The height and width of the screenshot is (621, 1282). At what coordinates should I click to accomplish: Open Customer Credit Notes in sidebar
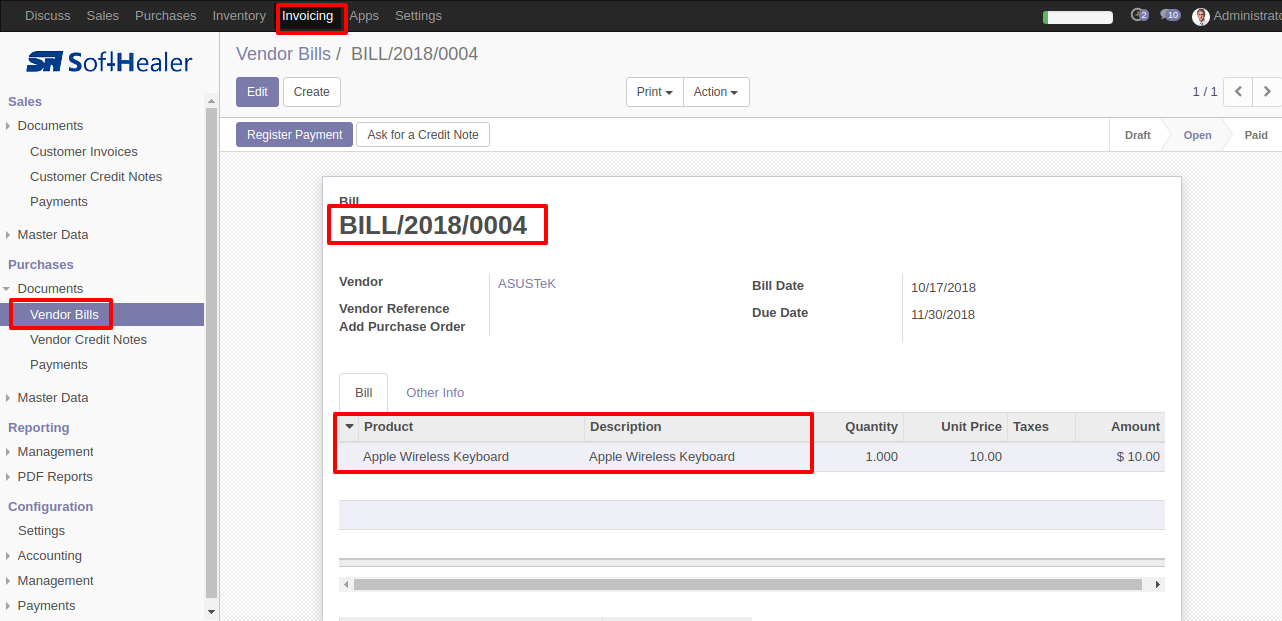click(x=96, y=177)
